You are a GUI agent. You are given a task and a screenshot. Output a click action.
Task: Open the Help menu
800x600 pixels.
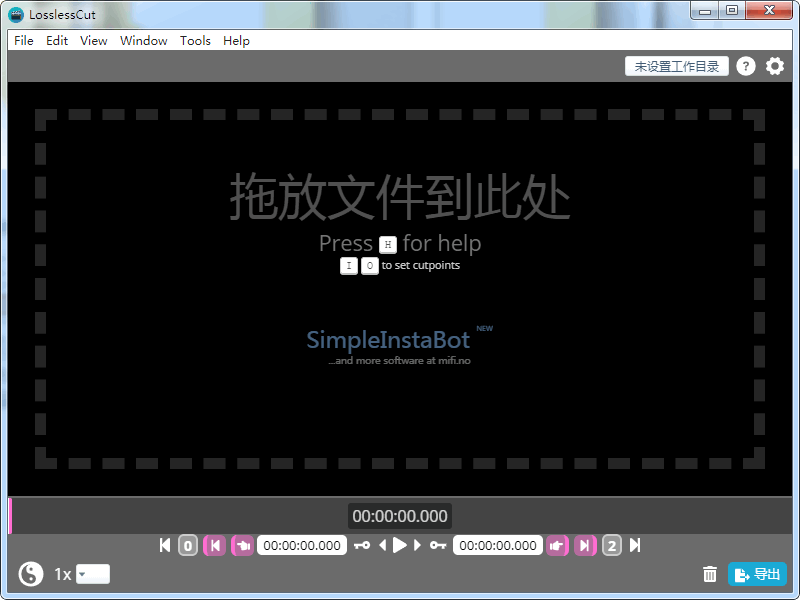236,40
